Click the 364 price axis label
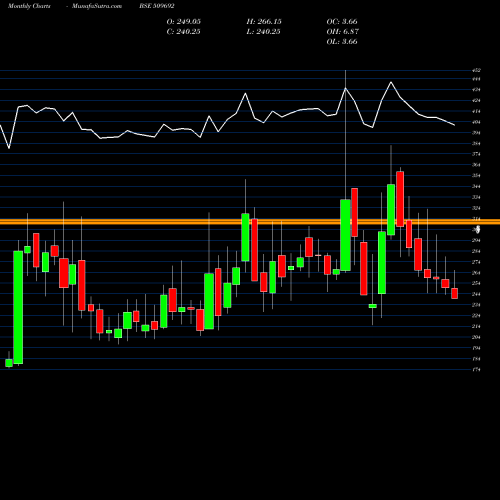 (476, 165)
